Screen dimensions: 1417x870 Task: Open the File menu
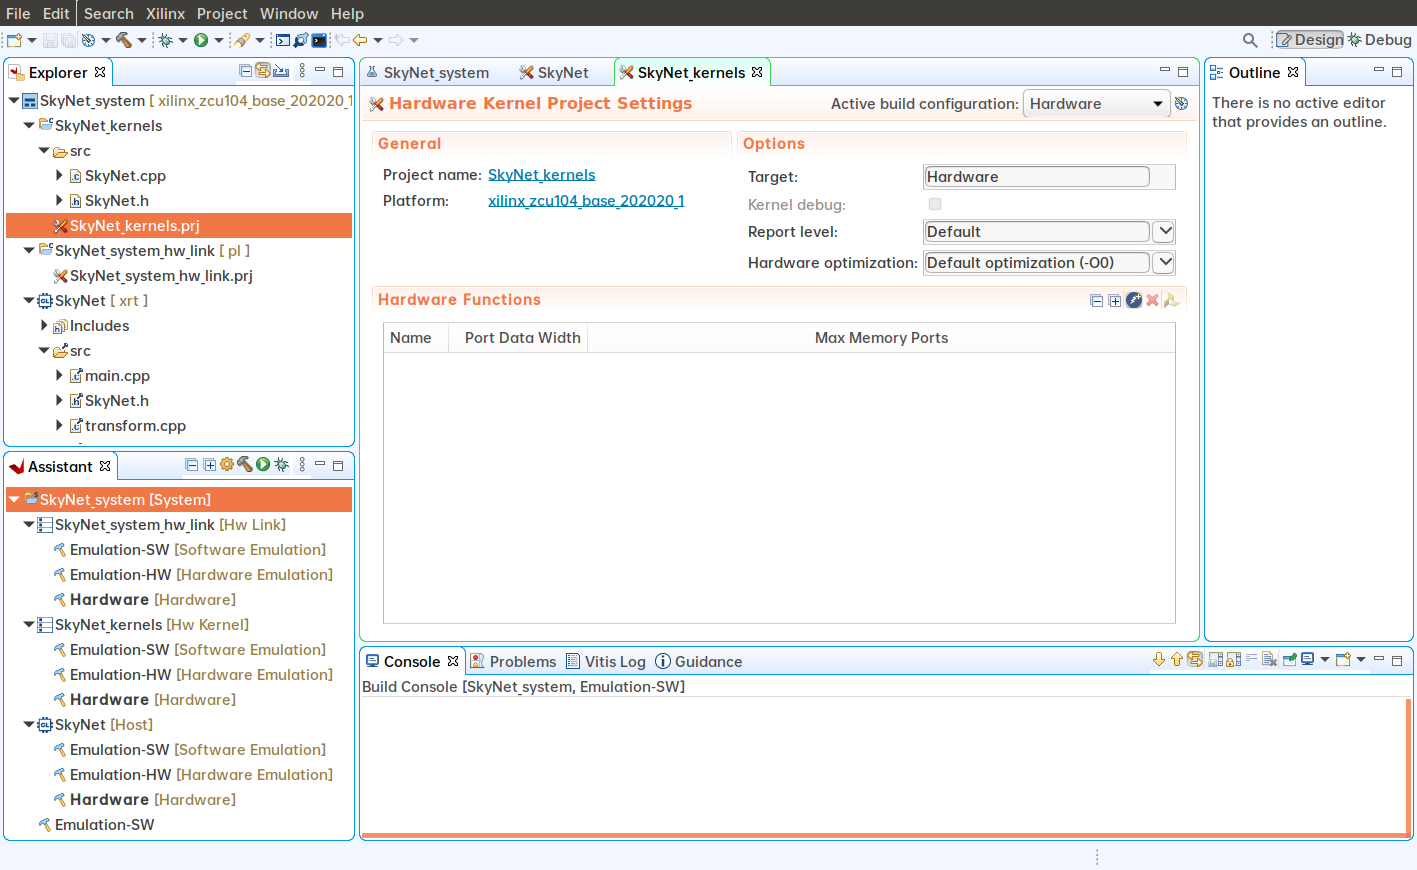tap(18, 13)
